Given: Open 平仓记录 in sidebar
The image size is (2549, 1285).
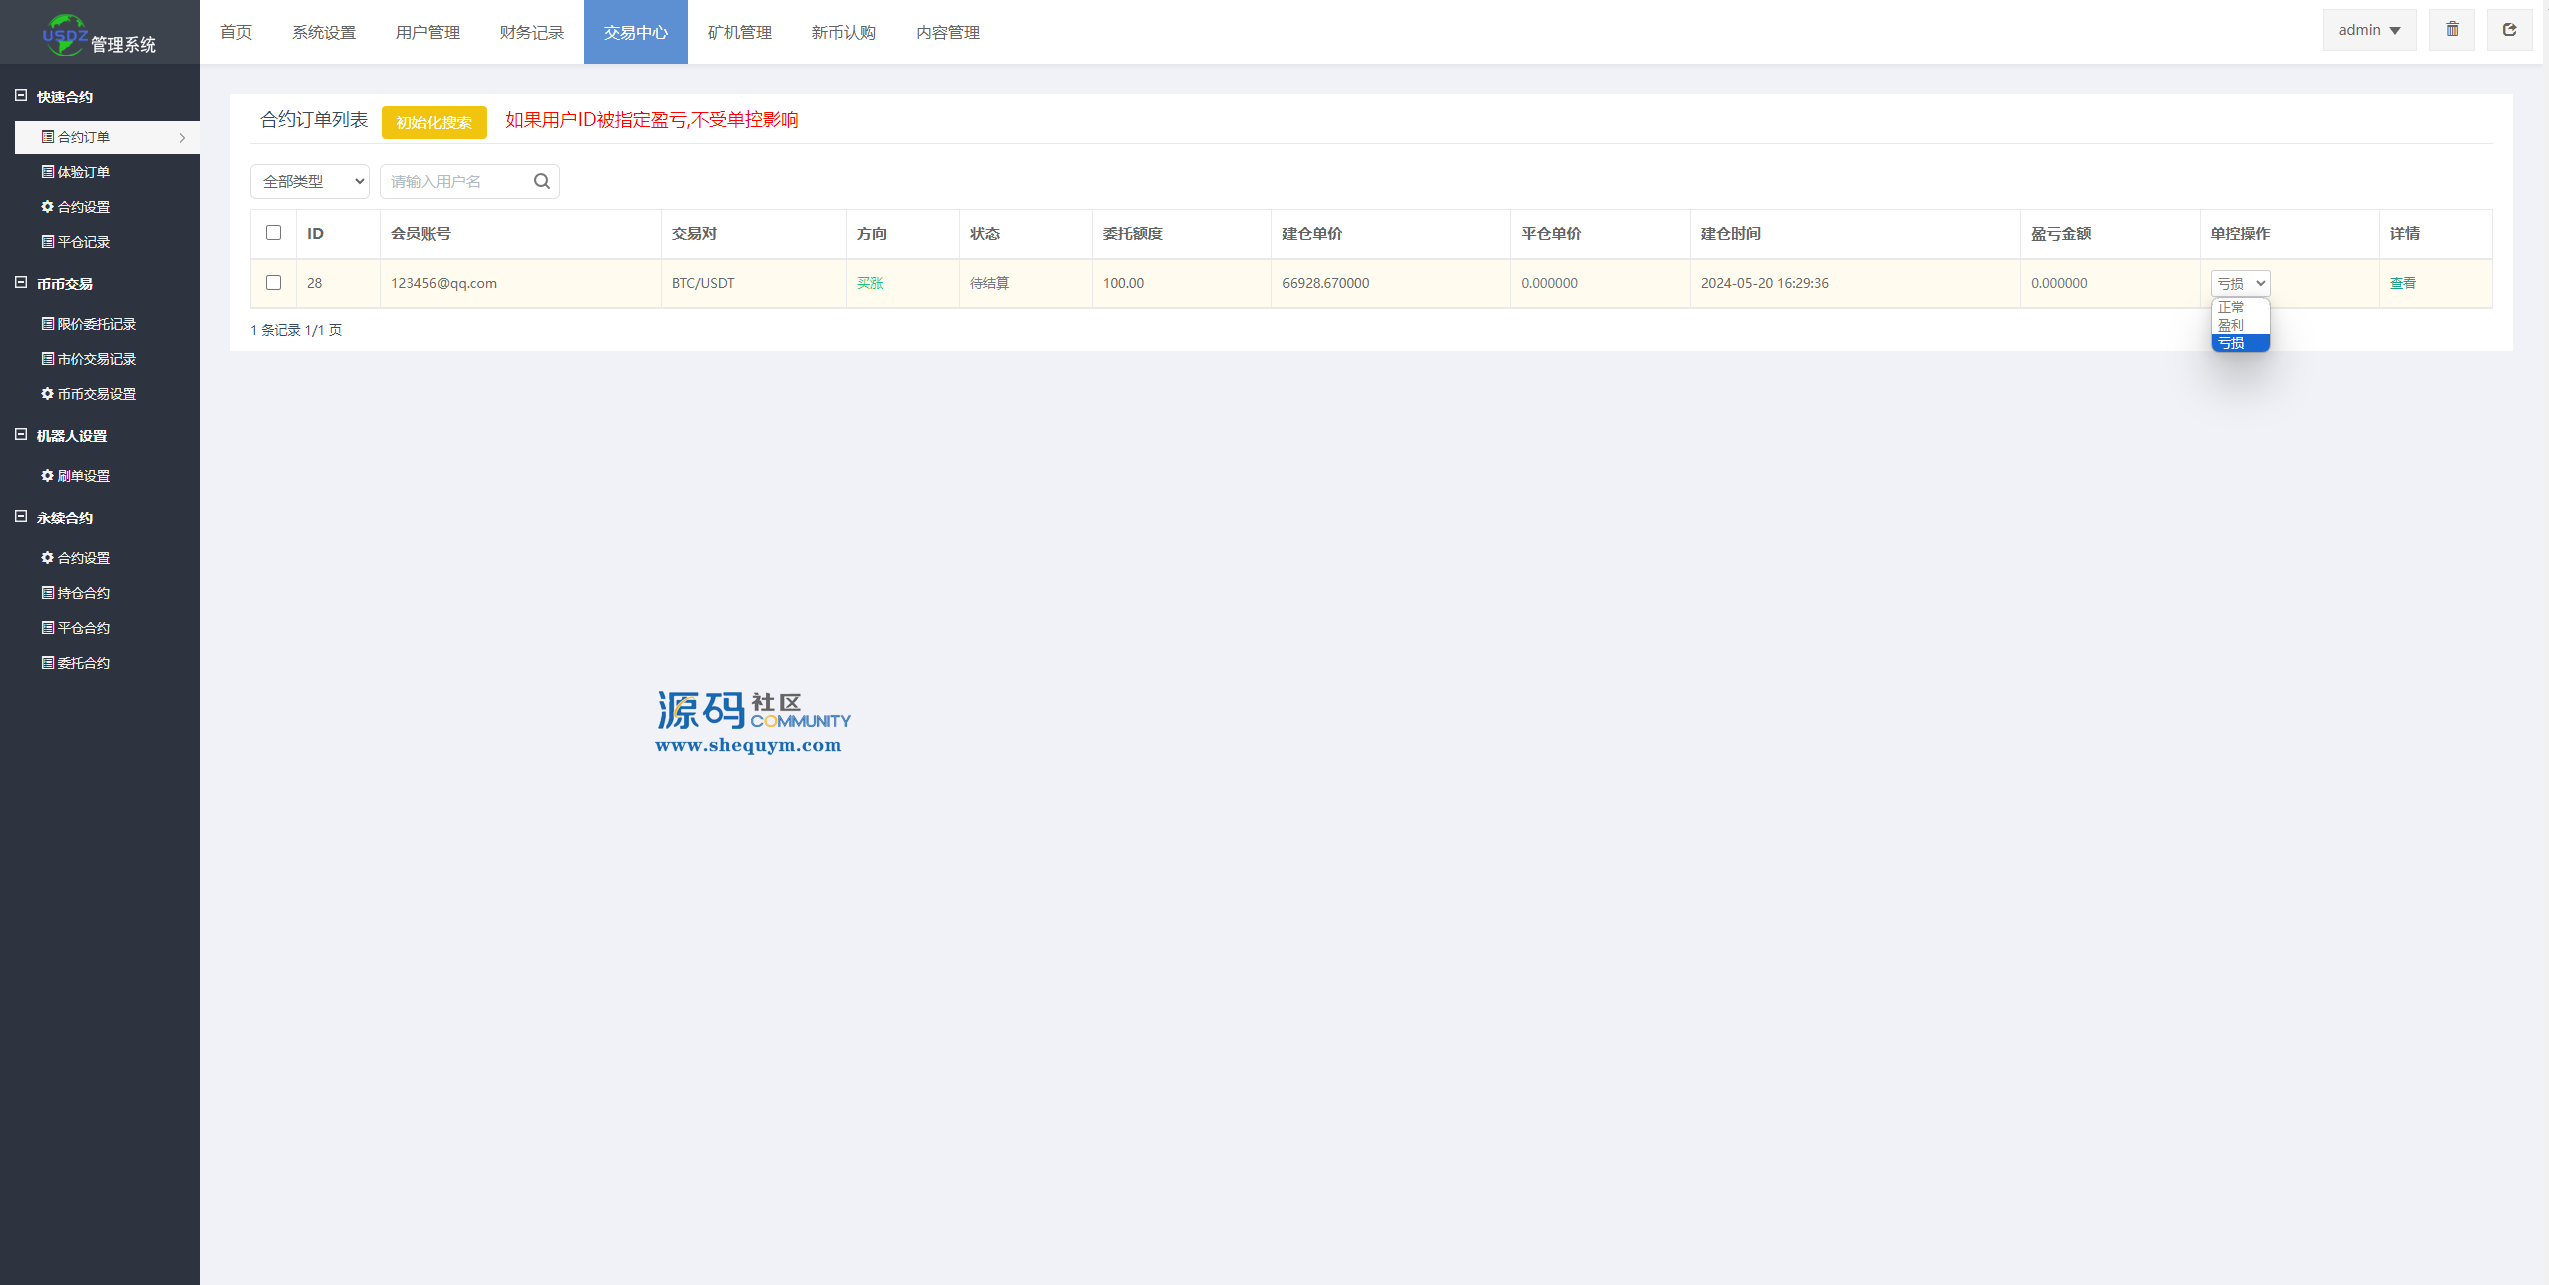Looking at the screenshot, I should 76,242.
